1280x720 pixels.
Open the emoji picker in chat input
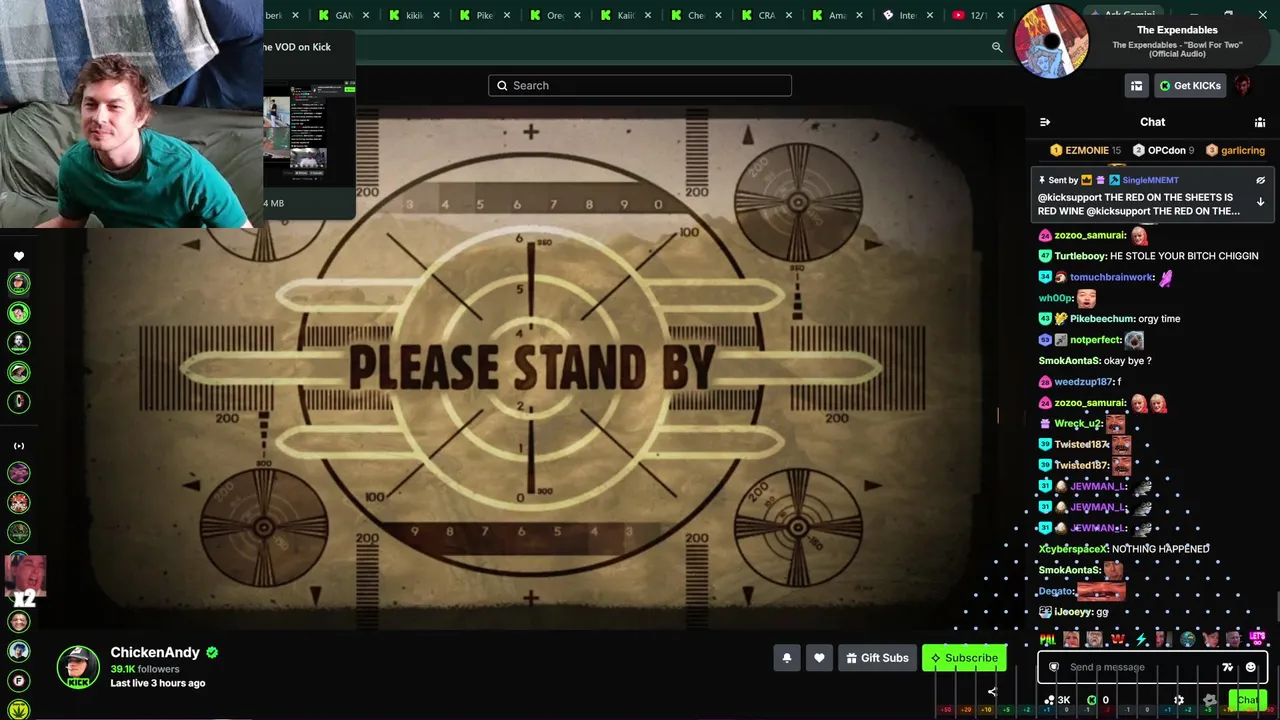click(x=1250, y=667)
